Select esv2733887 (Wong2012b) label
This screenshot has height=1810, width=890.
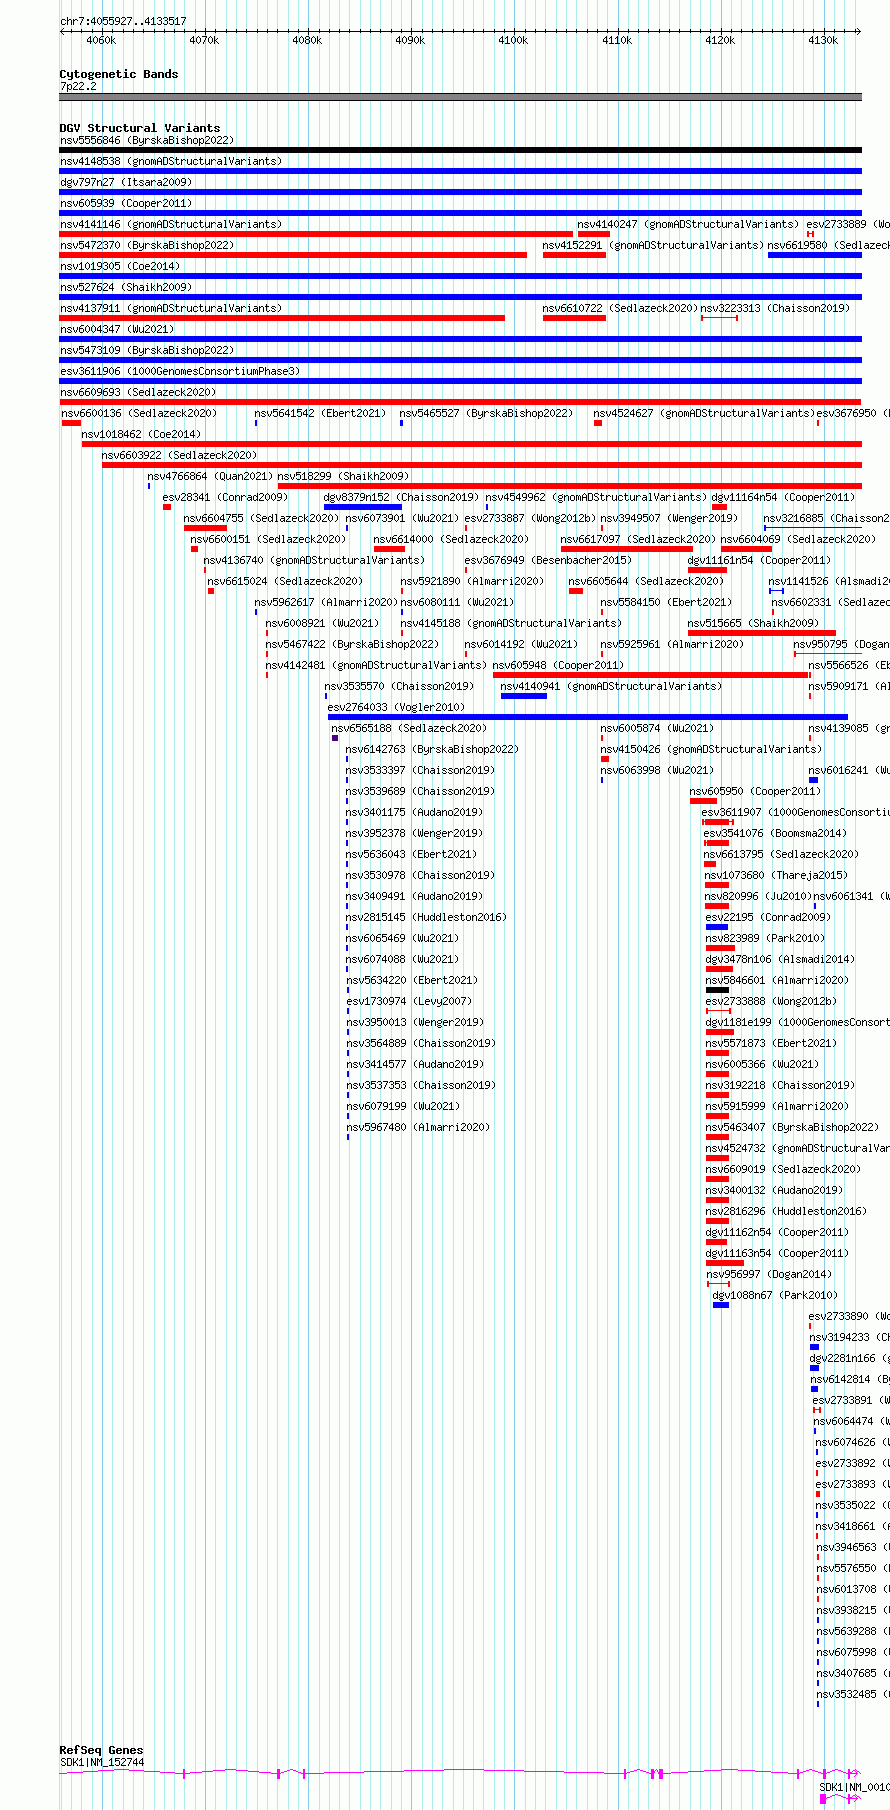click(x=530, y=518)
